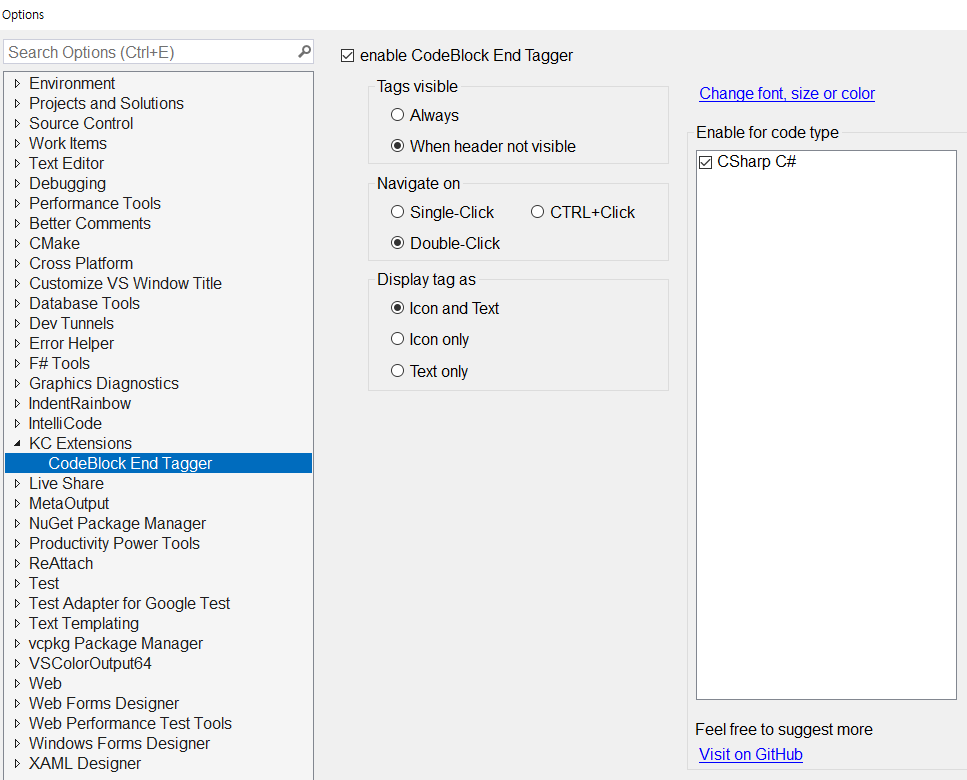Select ReAttach category
This screenshot has width=967, height=780.
point(61,564)
